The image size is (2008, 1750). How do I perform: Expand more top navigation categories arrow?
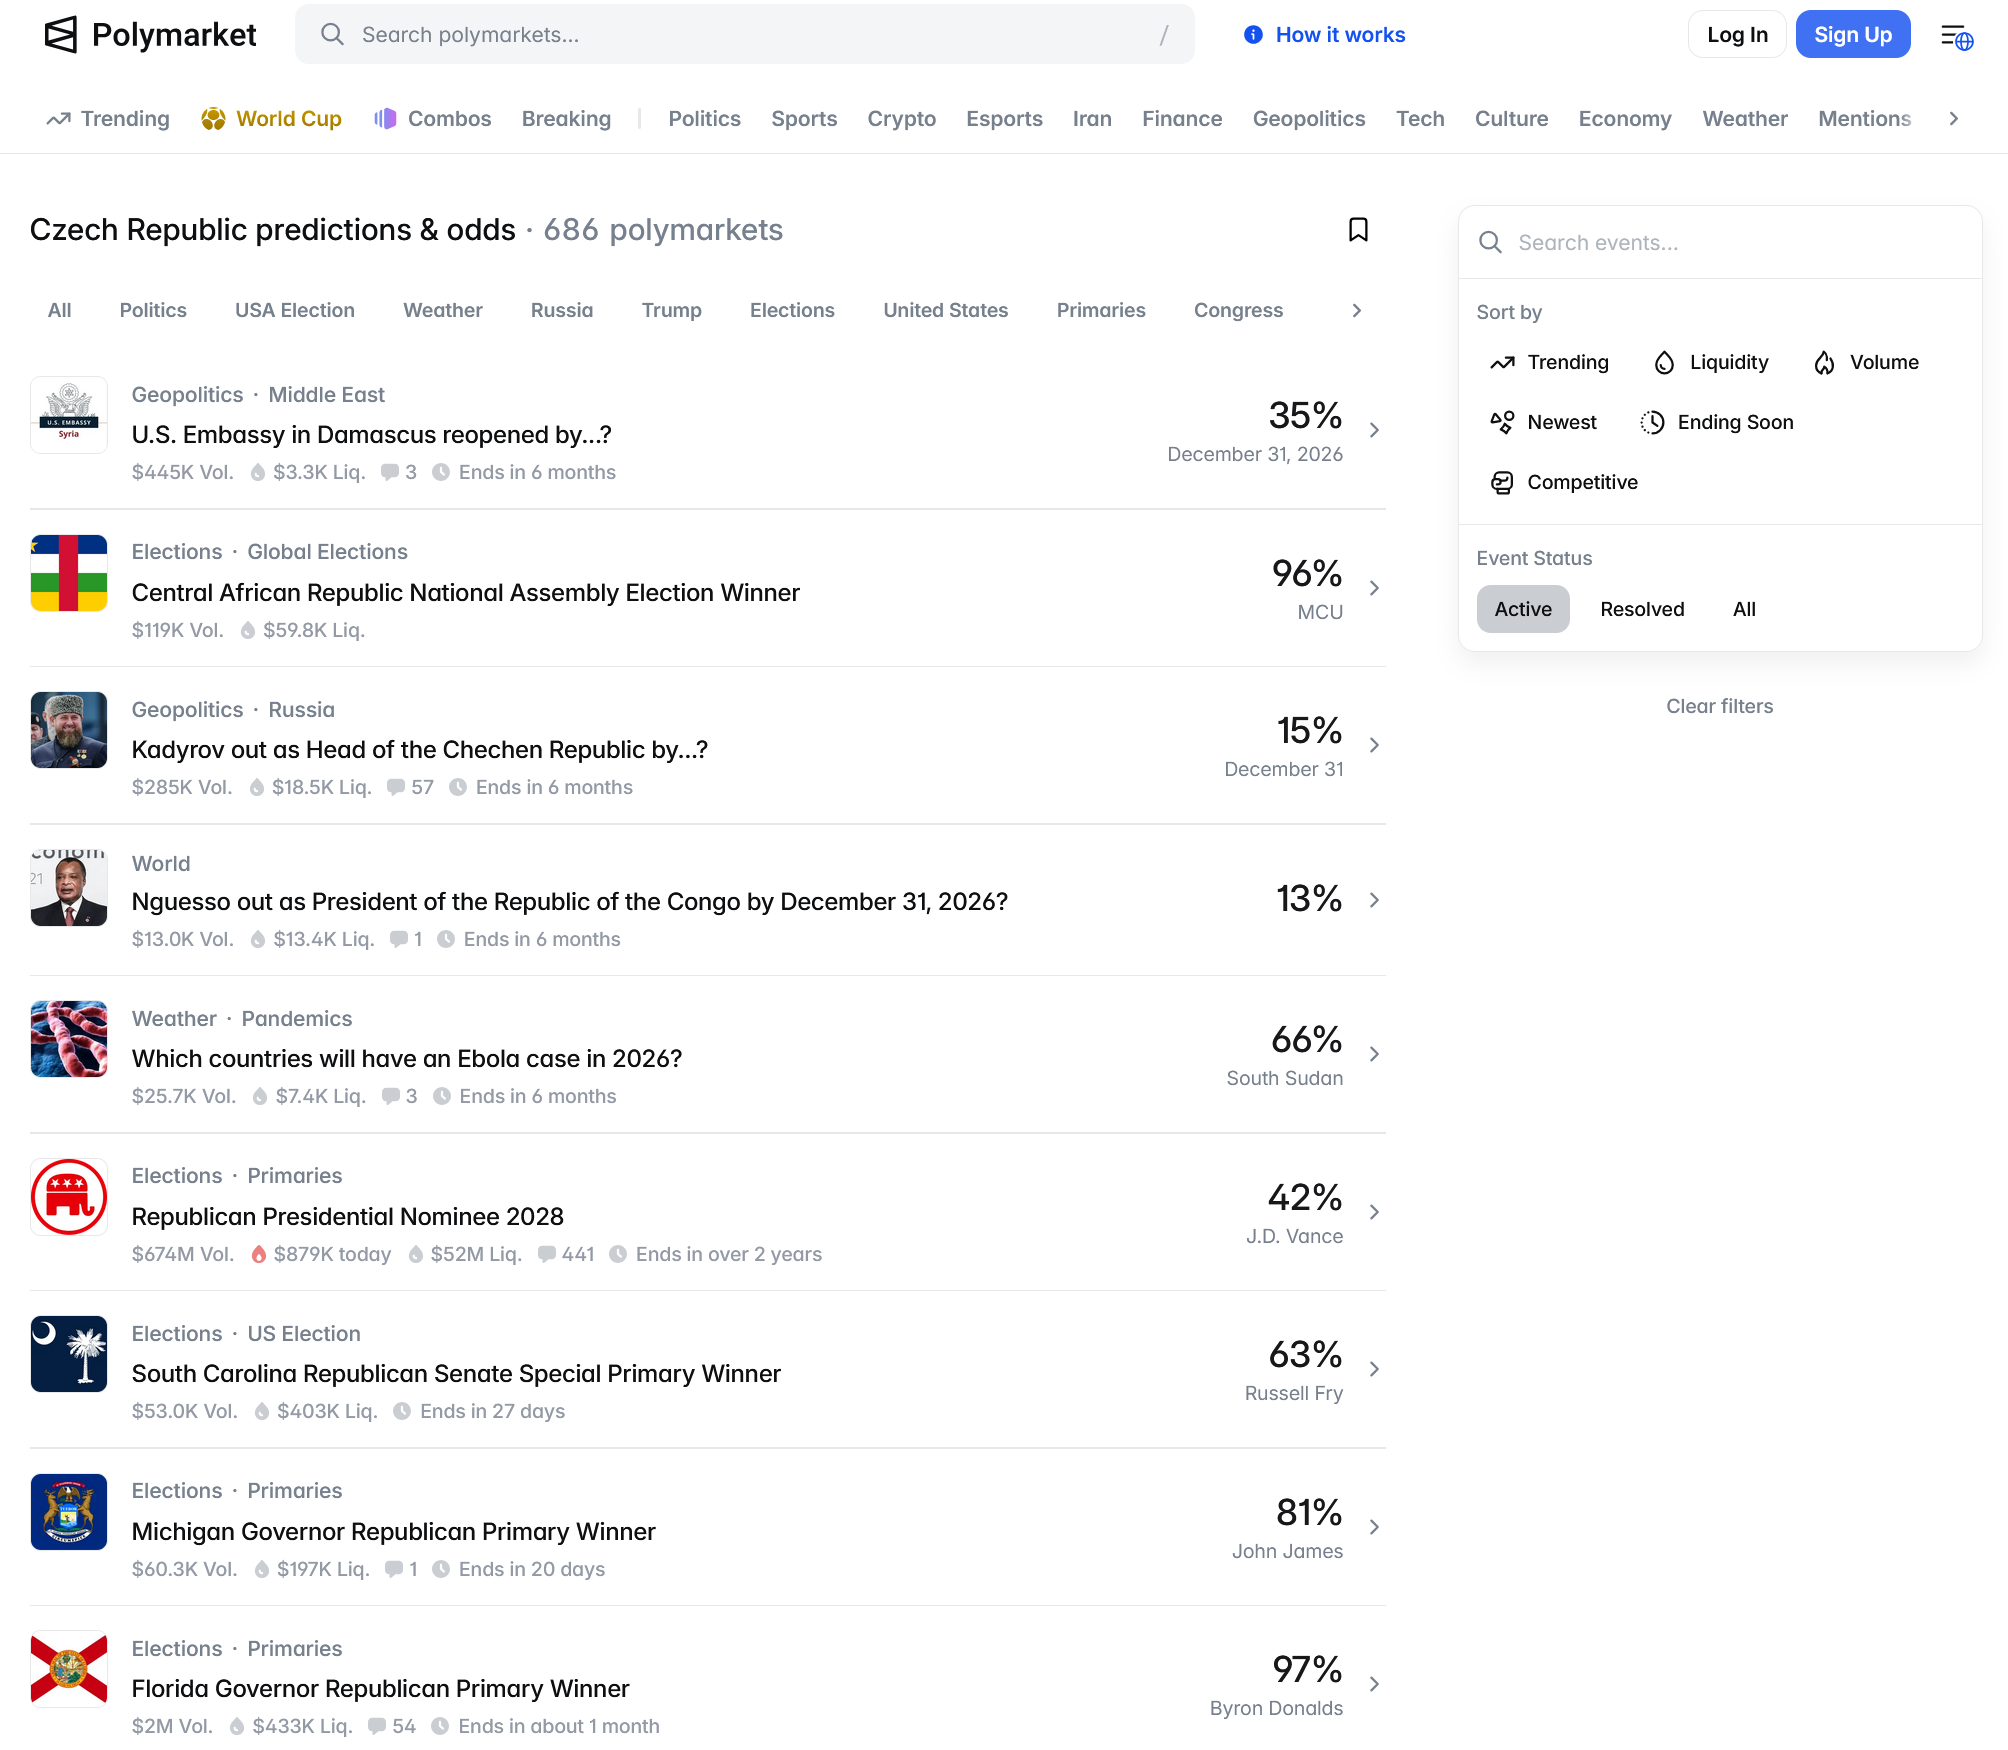(1953, 119)
